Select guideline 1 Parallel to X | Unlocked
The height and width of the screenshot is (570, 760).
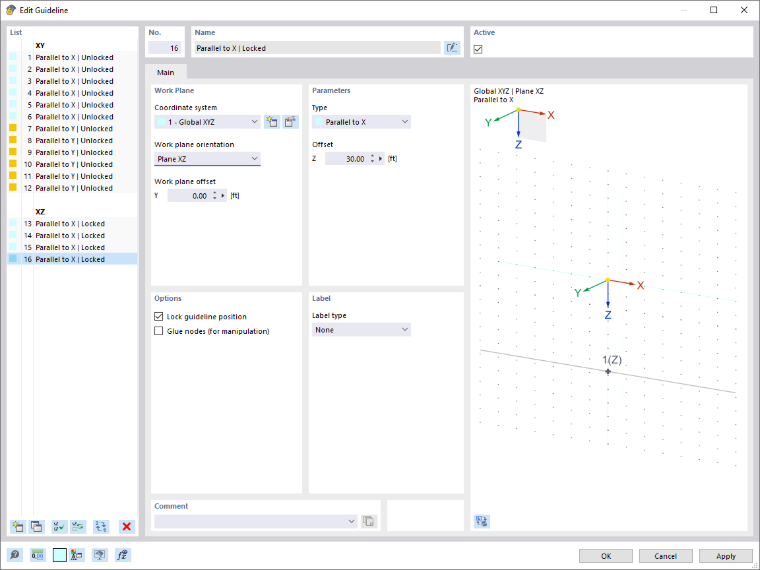click(72, 57)
